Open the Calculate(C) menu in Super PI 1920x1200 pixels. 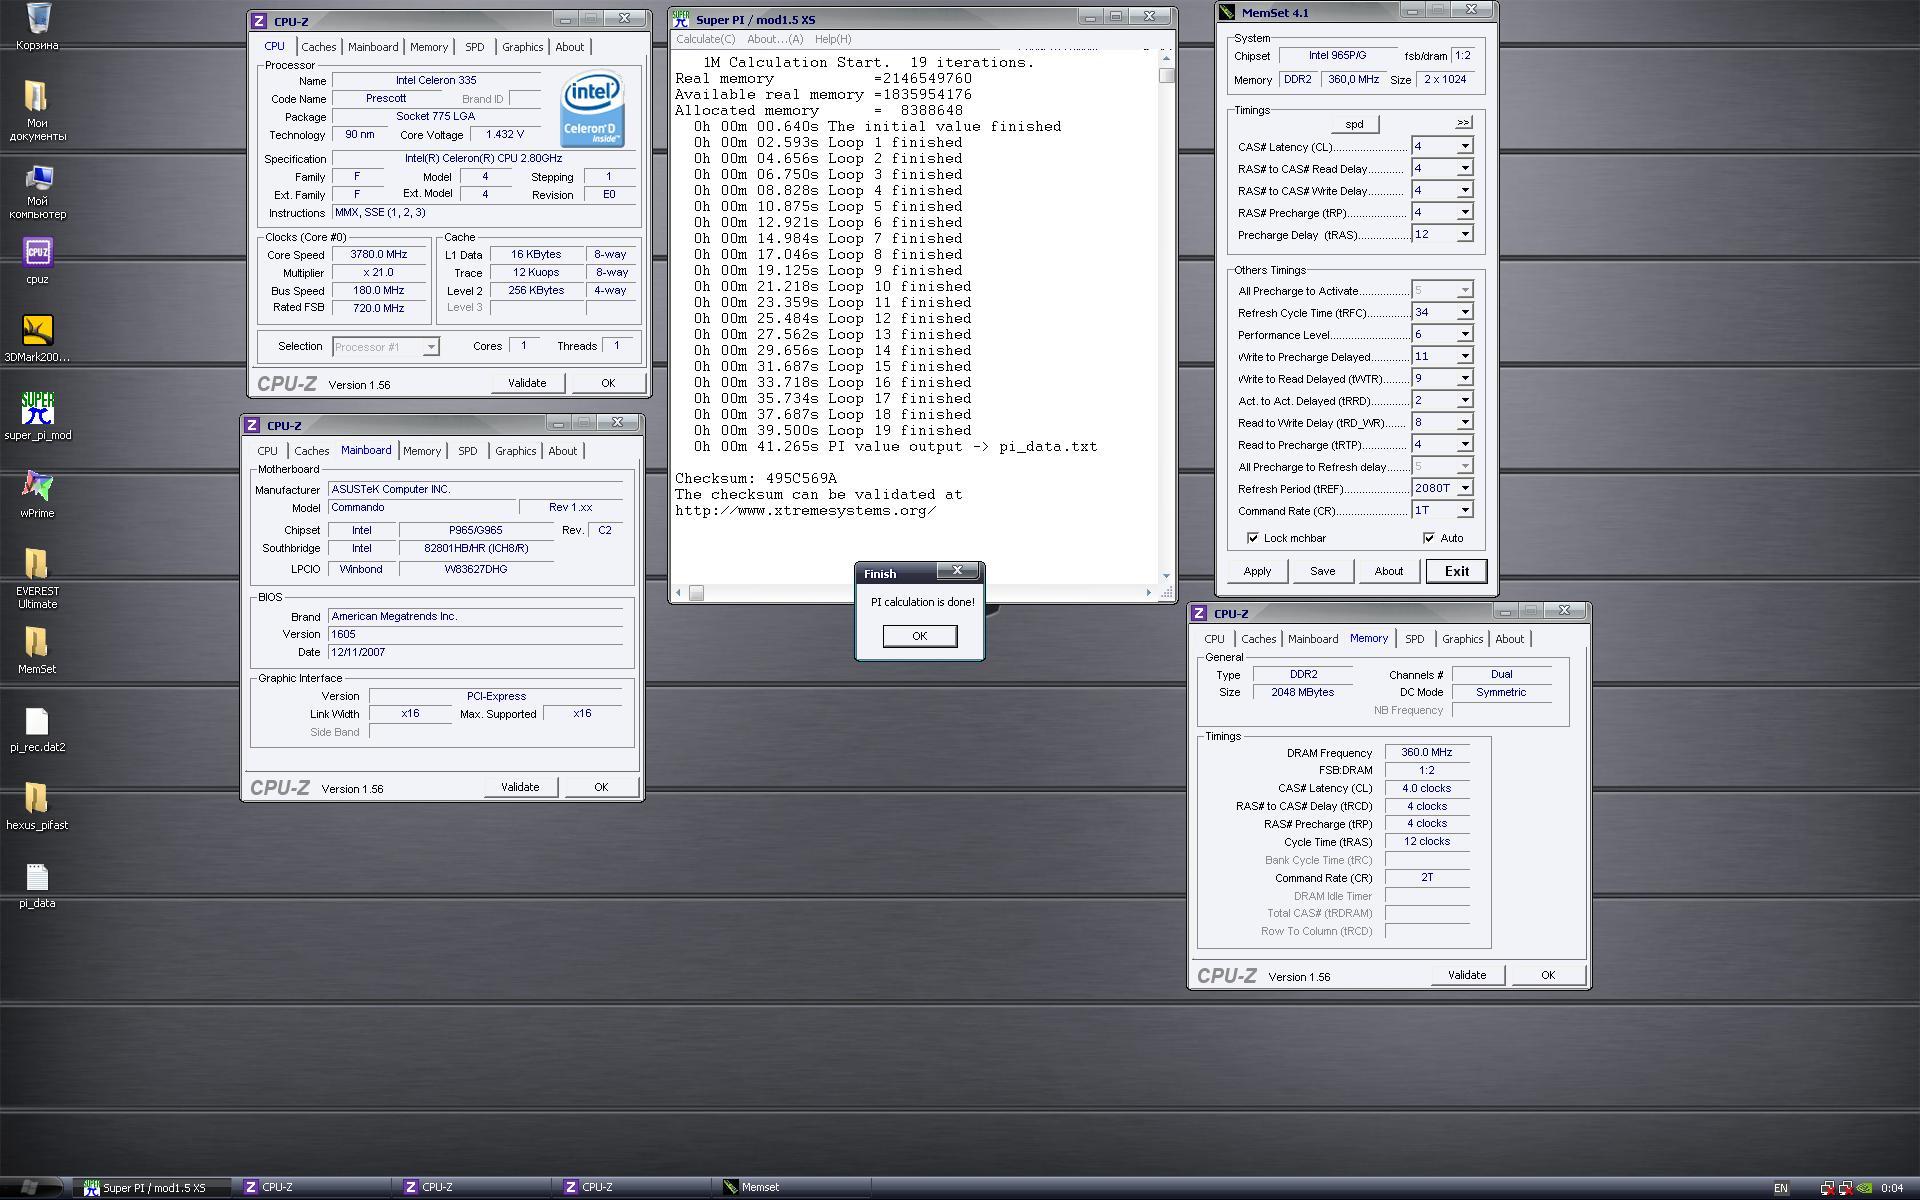pyautogui.click(x=705, y=39)
